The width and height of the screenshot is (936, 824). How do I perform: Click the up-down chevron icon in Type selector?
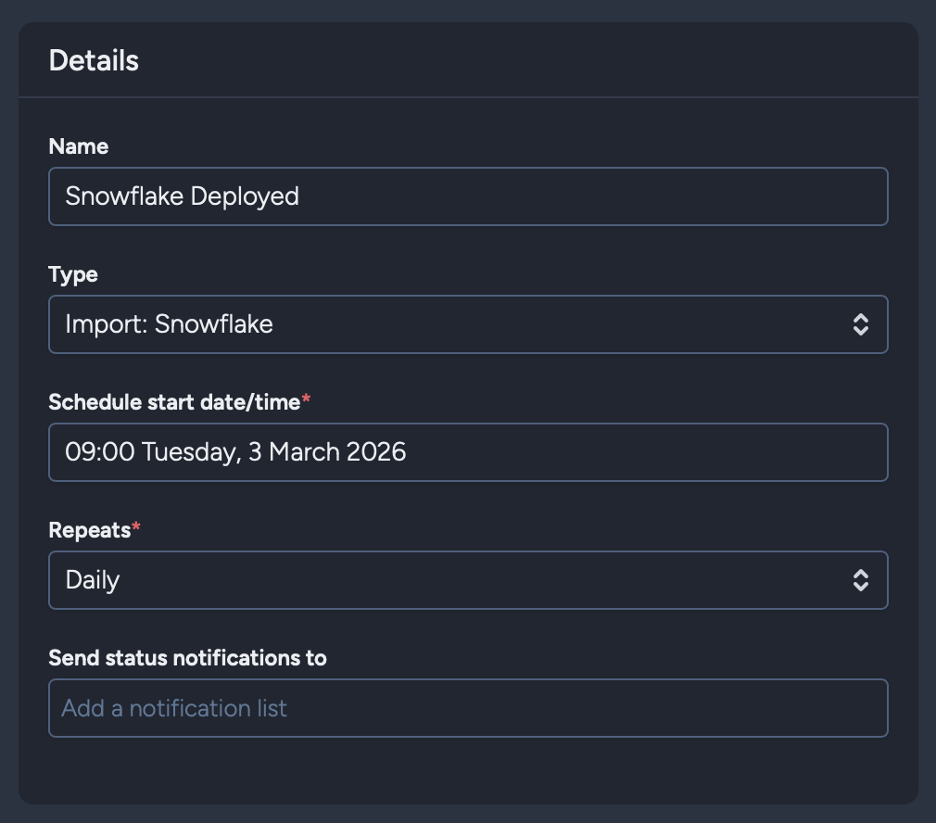click(860, 324)
